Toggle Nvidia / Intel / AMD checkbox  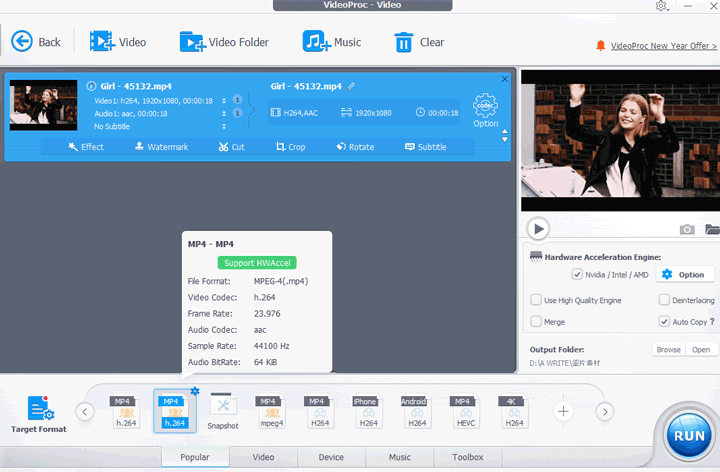577,275
